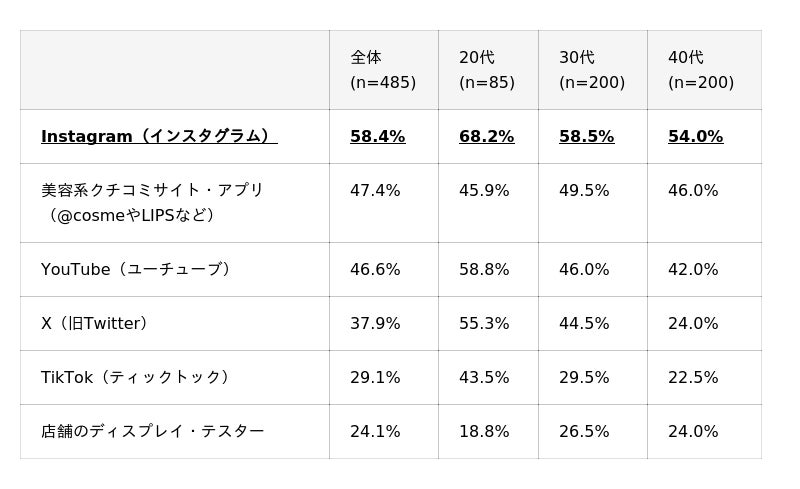This screenshot has width=800, height=489.
Task: Click the TikTok 43.5% cell
Action: pyautogui.click(x=484, y=377)
